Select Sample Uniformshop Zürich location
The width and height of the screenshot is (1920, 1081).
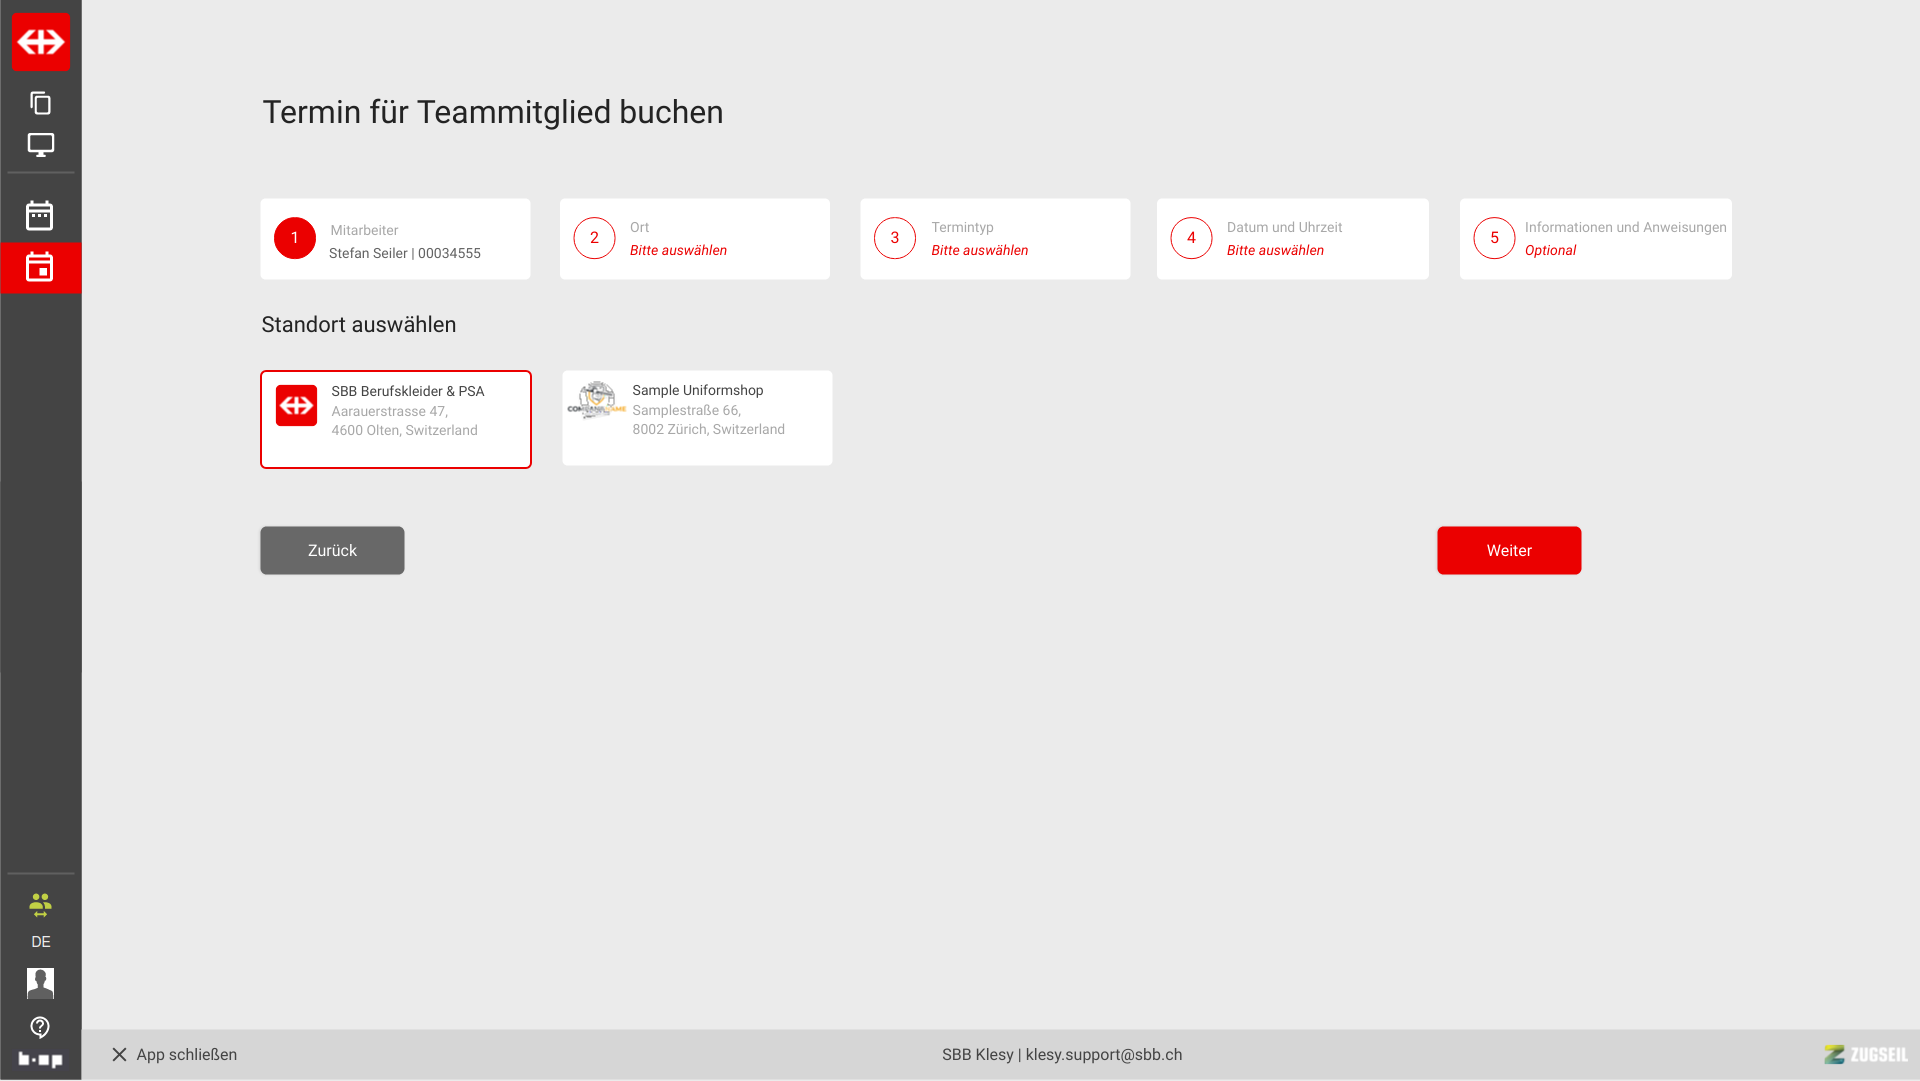click(x=696, y=418)
